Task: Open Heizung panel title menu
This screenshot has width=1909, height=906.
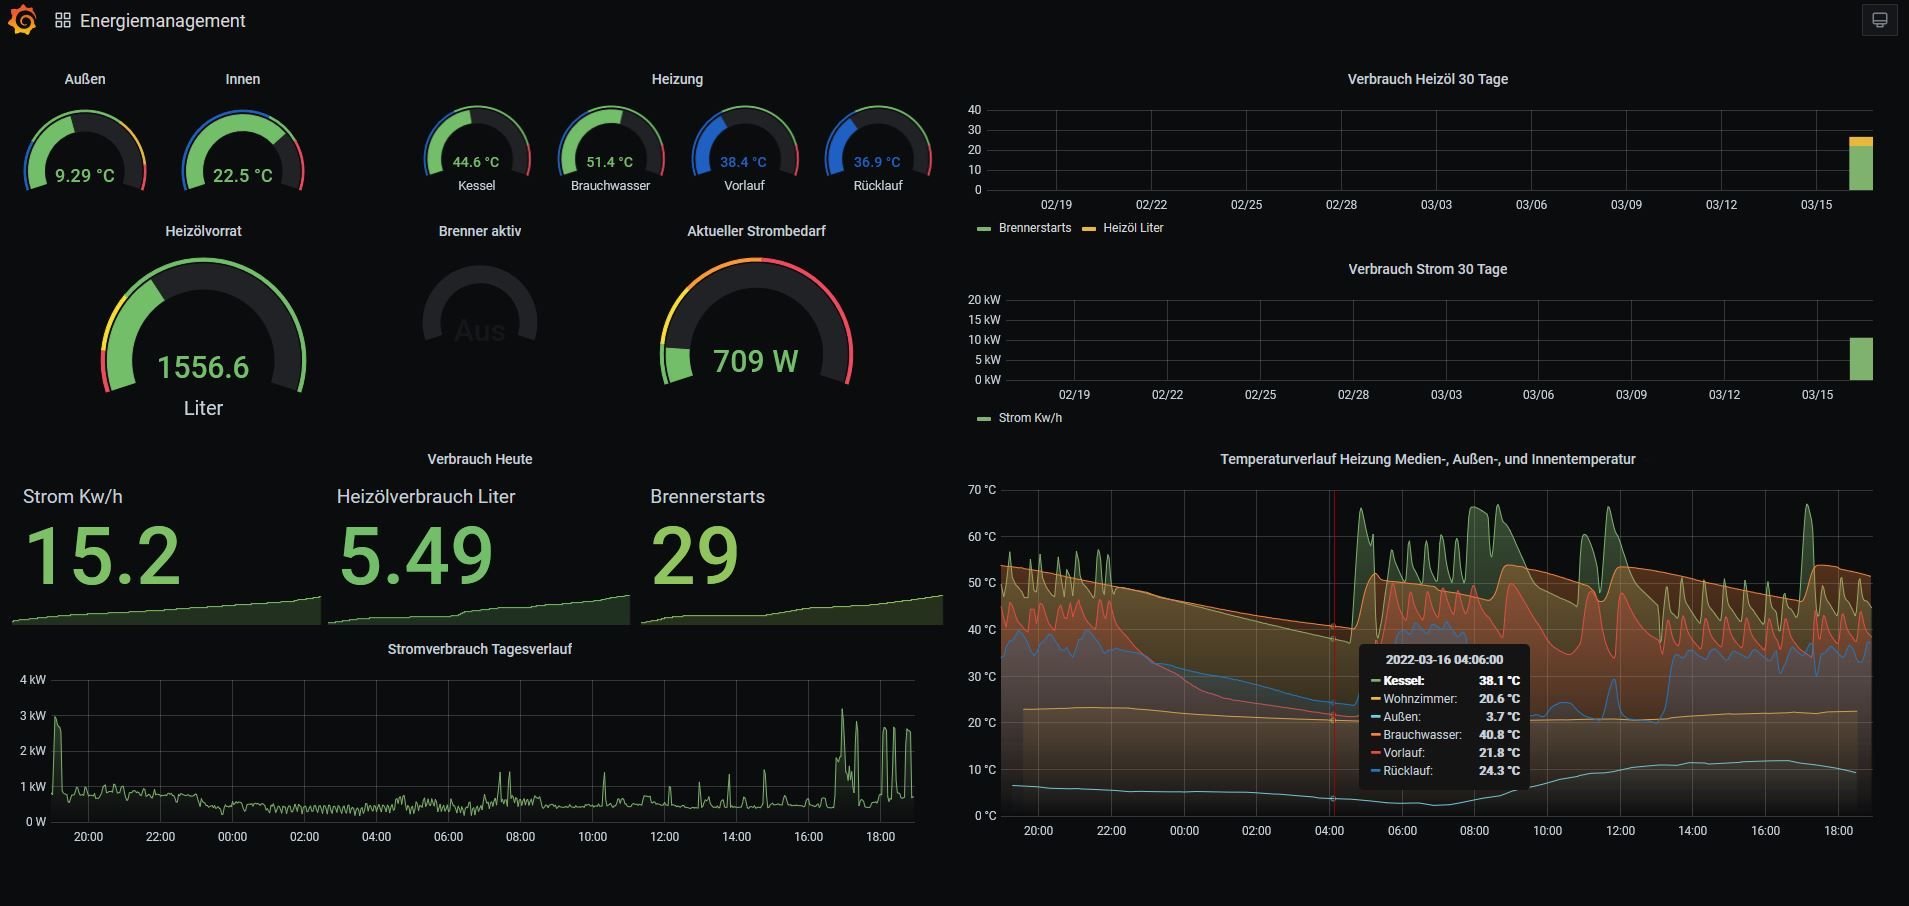Action: [x=677, y=79]
